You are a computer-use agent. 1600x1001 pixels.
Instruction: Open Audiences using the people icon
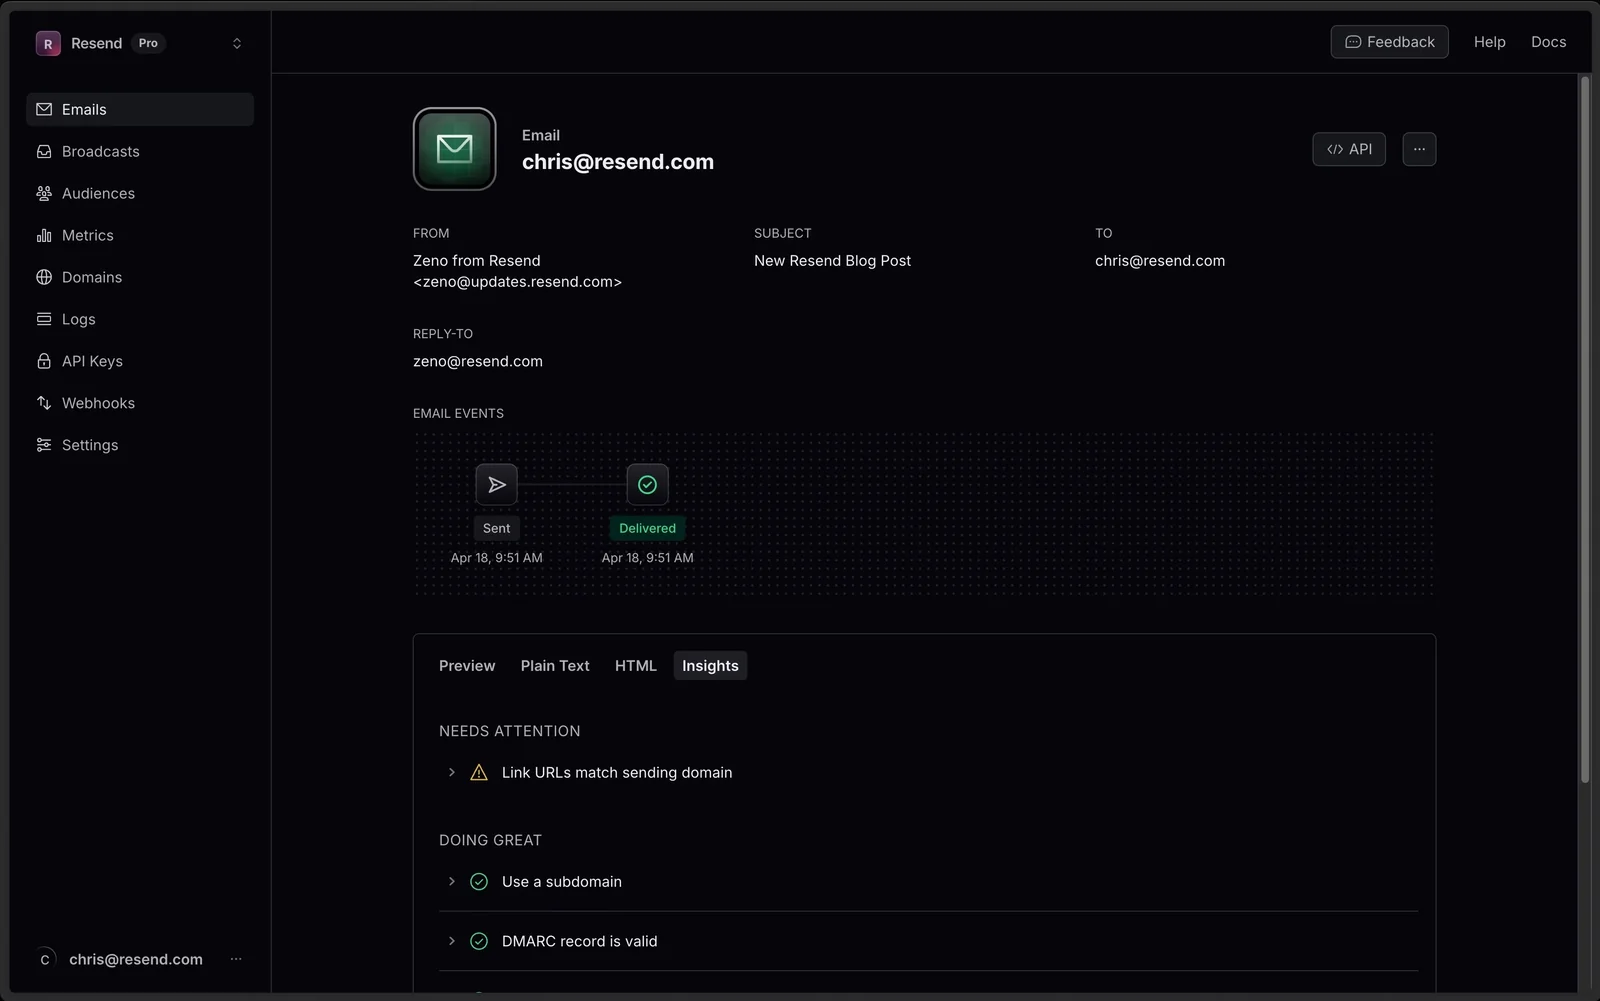point(44,193)
